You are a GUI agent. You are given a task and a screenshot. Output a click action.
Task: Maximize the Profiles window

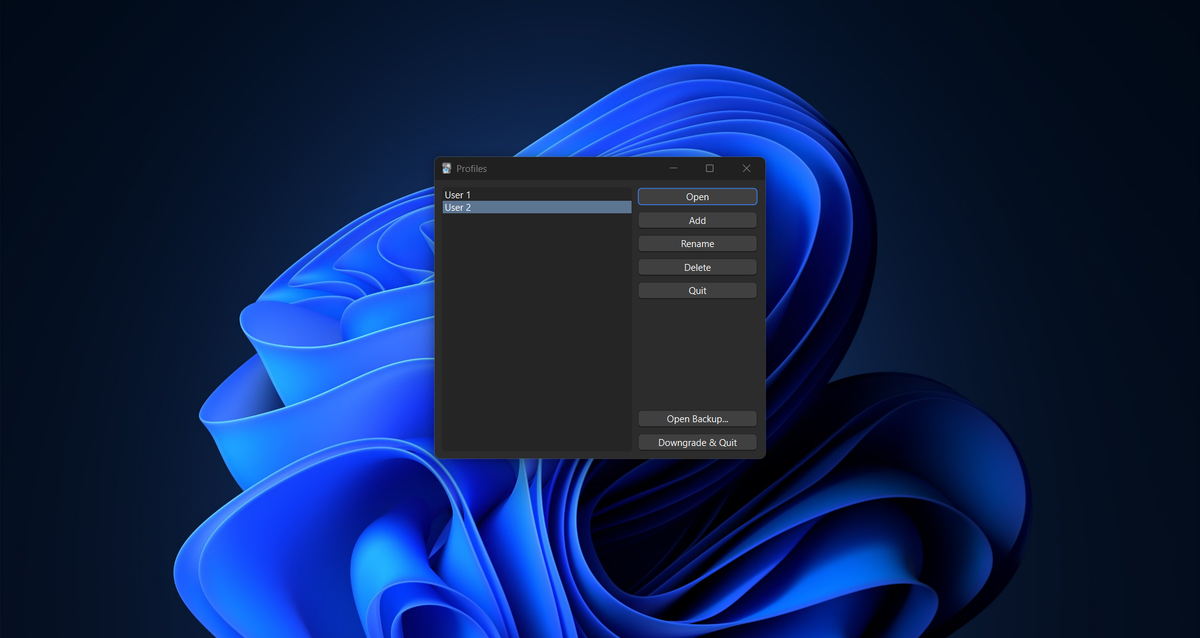pos(710,168)
